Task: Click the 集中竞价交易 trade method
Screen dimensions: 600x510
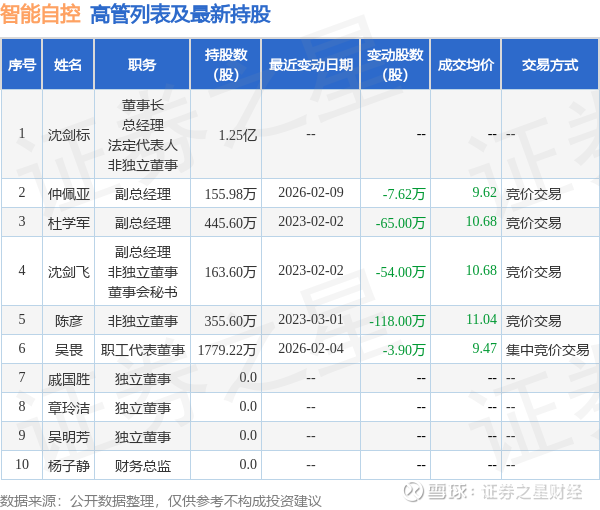Action: click(x=548, y=350)
